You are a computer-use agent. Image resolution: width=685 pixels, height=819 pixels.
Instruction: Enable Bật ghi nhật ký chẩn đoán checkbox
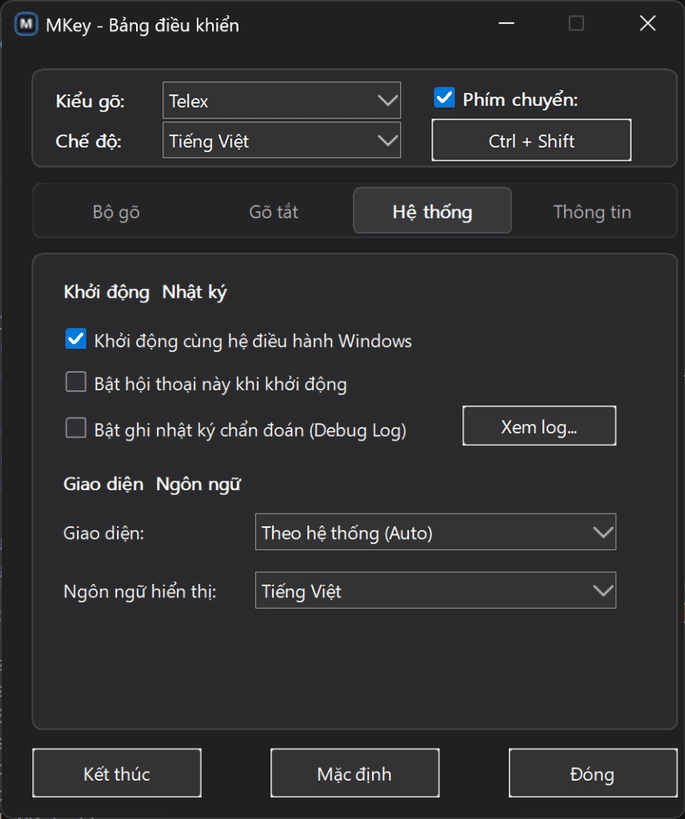(x=76, y=428)
